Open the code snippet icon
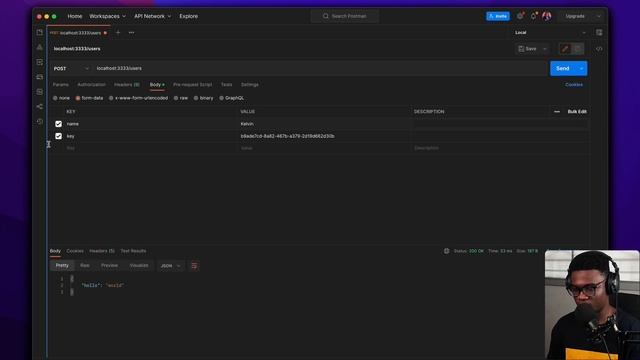Screen dimensions: 640x360 [599, 49]
